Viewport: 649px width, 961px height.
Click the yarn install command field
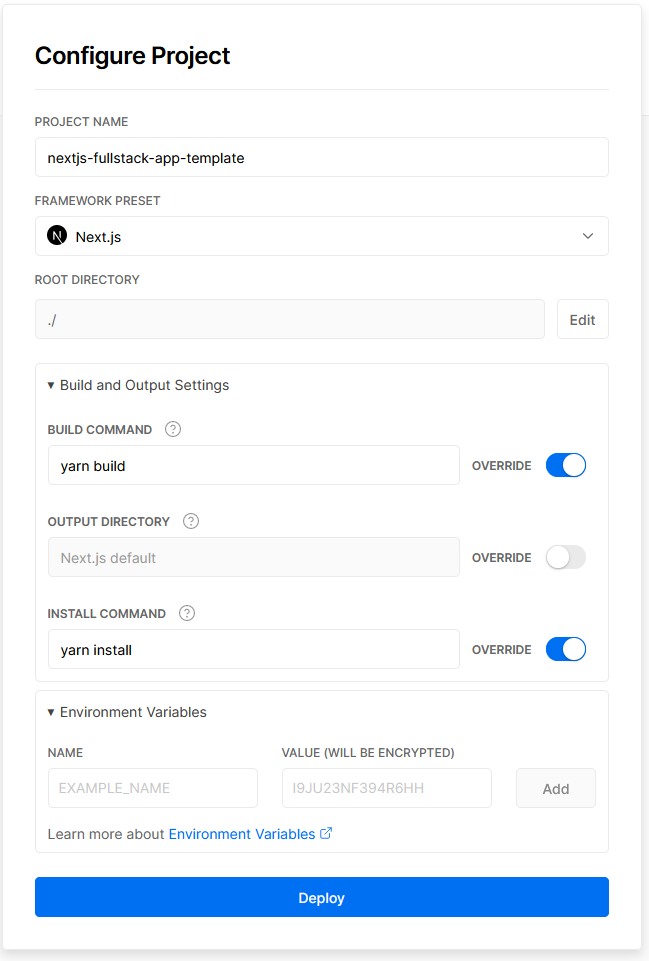(253, 649)
